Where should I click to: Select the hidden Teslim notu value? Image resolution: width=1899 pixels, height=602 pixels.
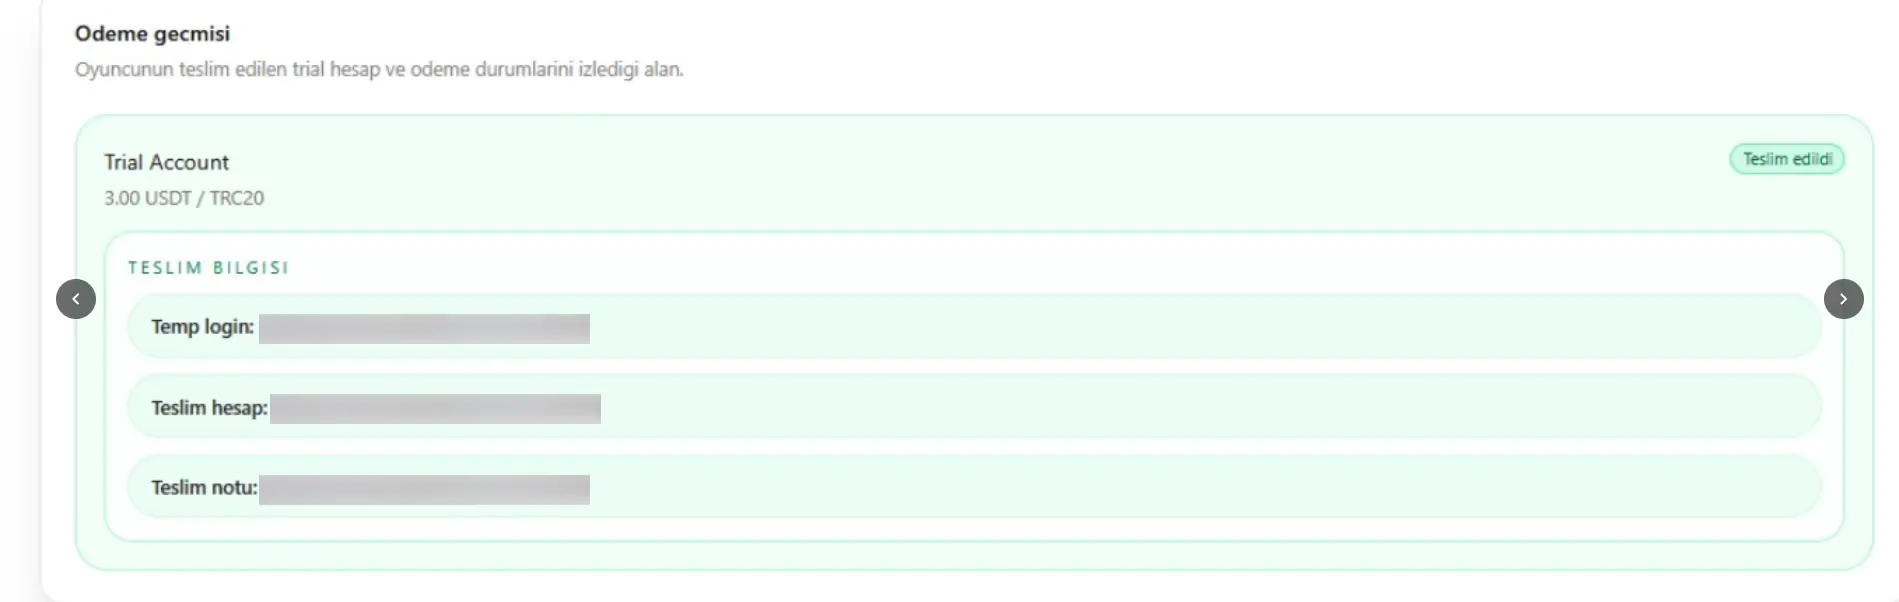[x=424, y=489]
